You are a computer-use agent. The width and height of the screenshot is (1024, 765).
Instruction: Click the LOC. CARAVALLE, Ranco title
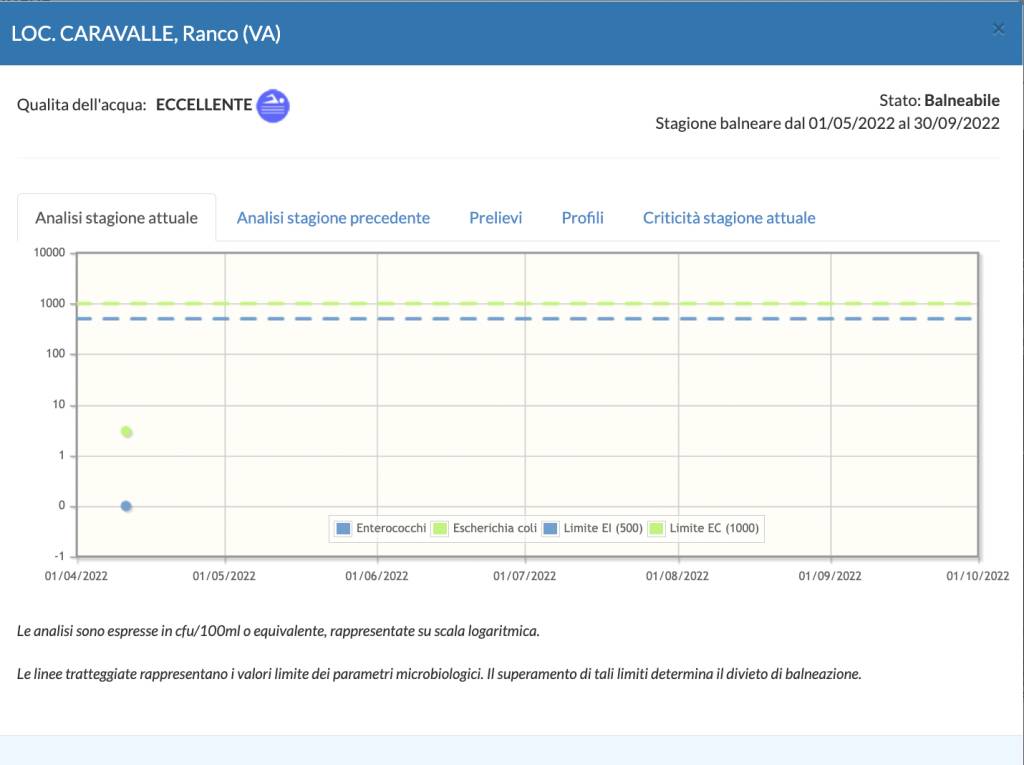(x=146, y=34)
